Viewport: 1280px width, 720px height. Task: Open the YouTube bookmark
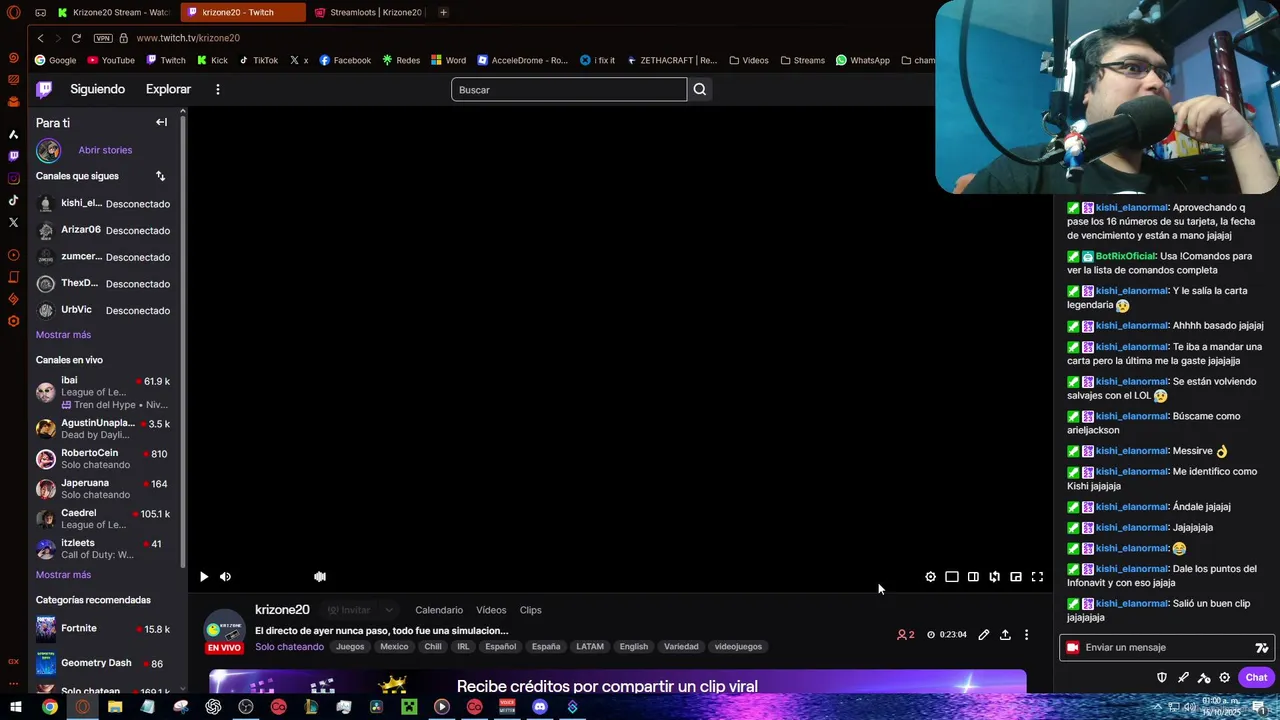(111, 60)
